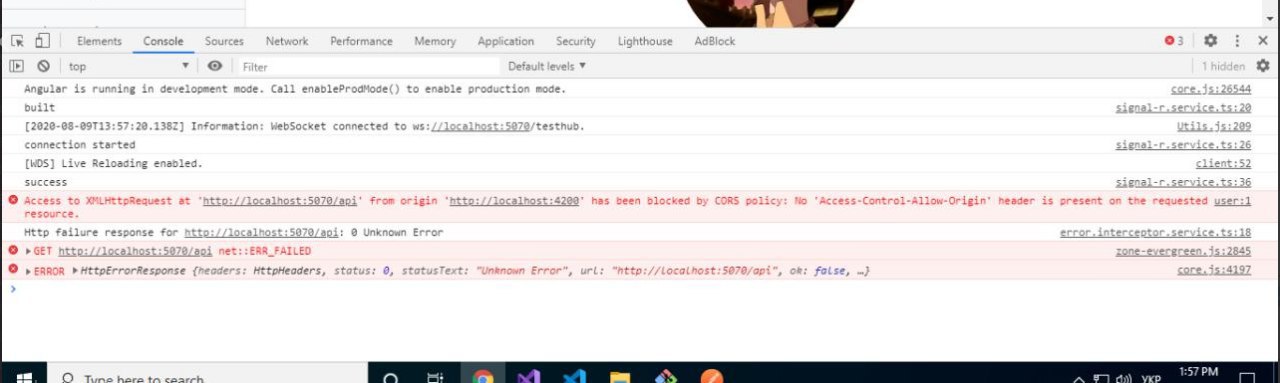Focus the console Filter input

tap(368, 66)
